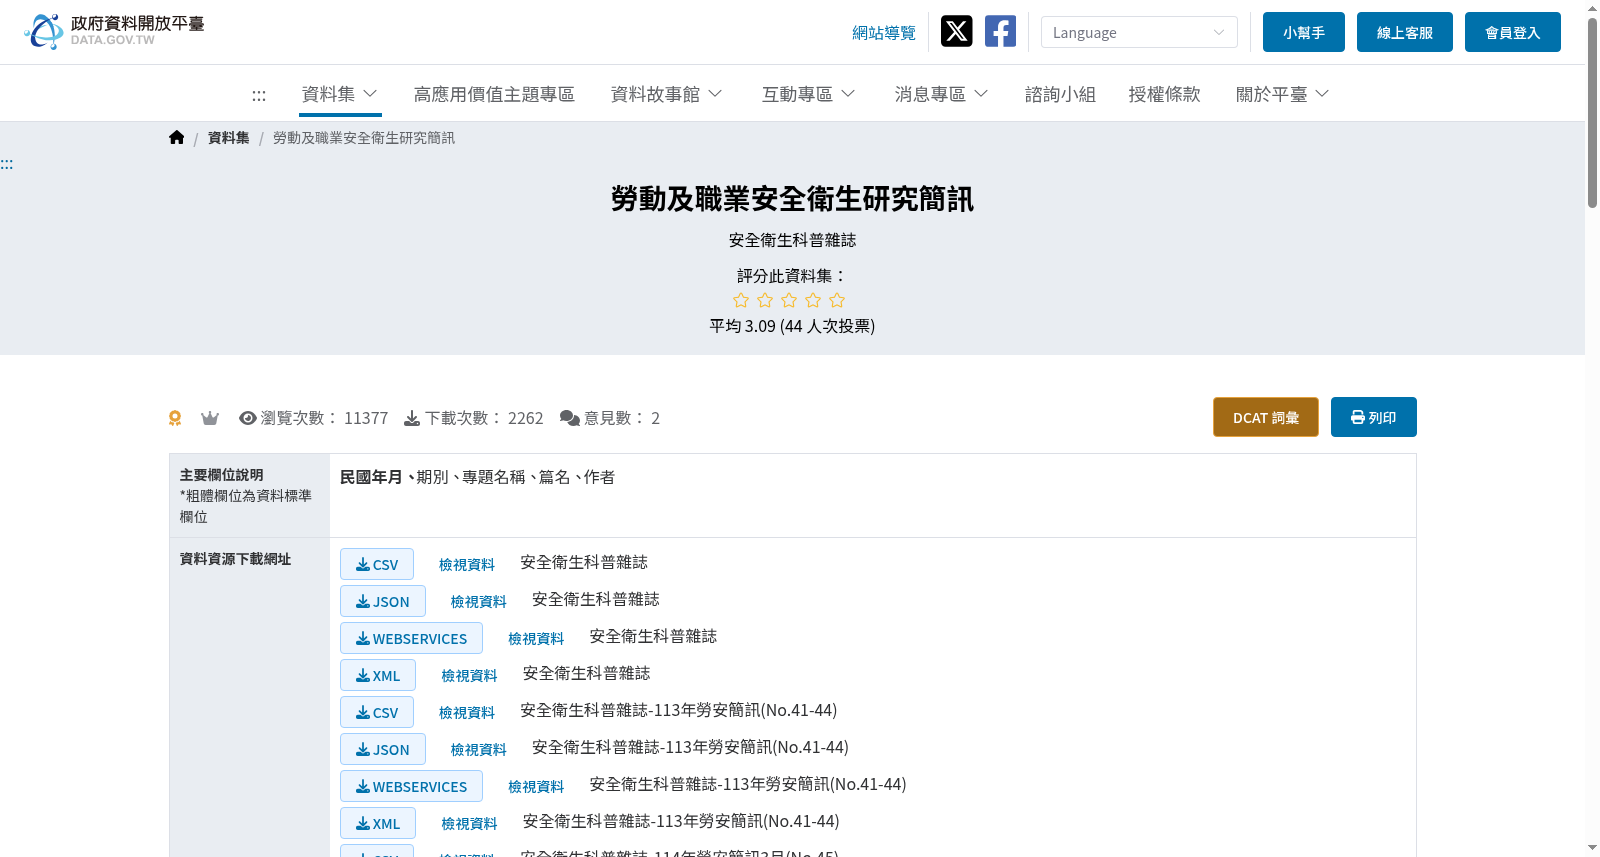Viewport: 1600px width, 857px height.
Task: Click the ::: content anchor at left edge
Action: [x=7, y=164]
